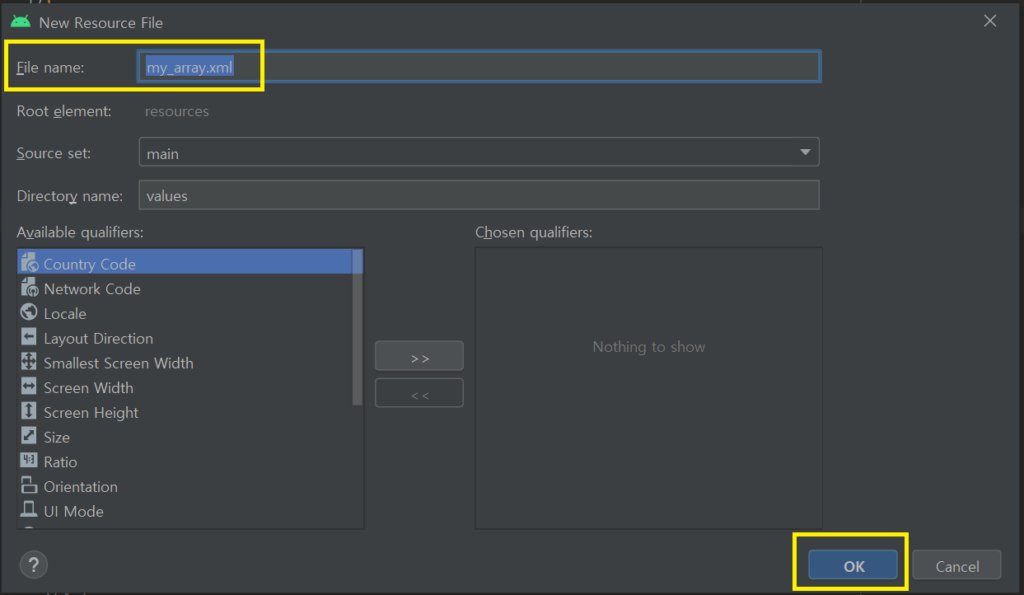Select Size in available qualifiers
Image resolution: width=1024 pixels, height=595 pixels.
(57, 437)
